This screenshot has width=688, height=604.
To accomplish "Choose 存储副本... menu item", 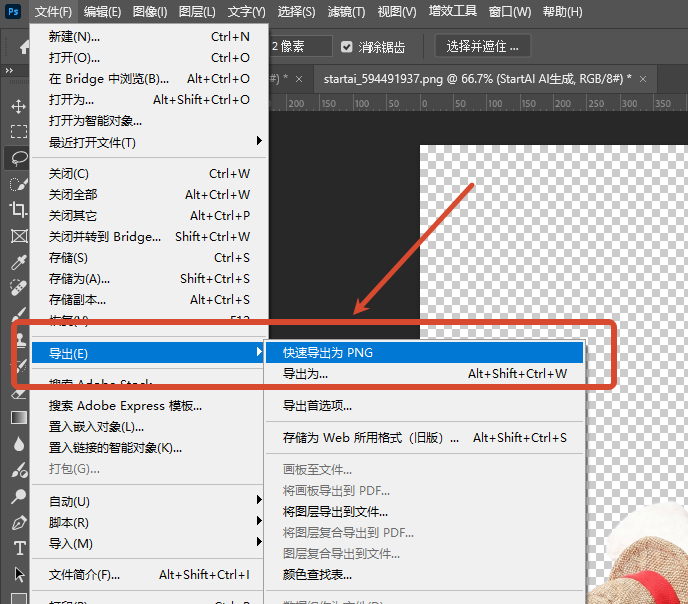I will click(x=149, y=300).
